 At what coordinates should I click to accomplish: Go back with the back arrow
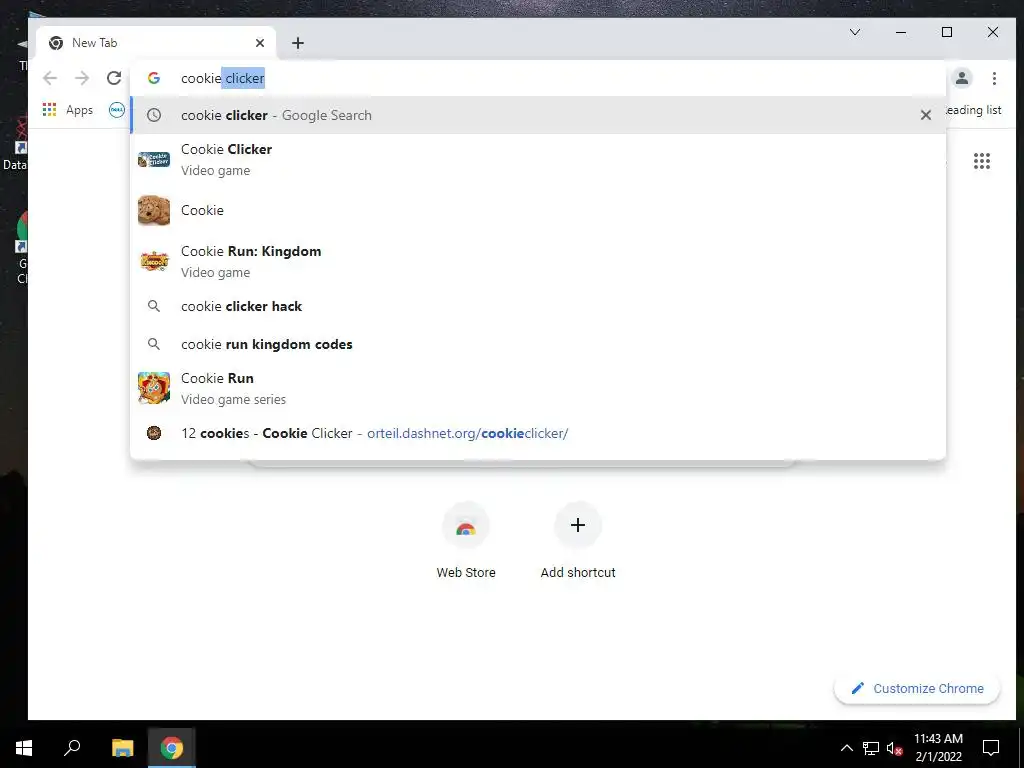pyautogui.click(x=50, y=78)
